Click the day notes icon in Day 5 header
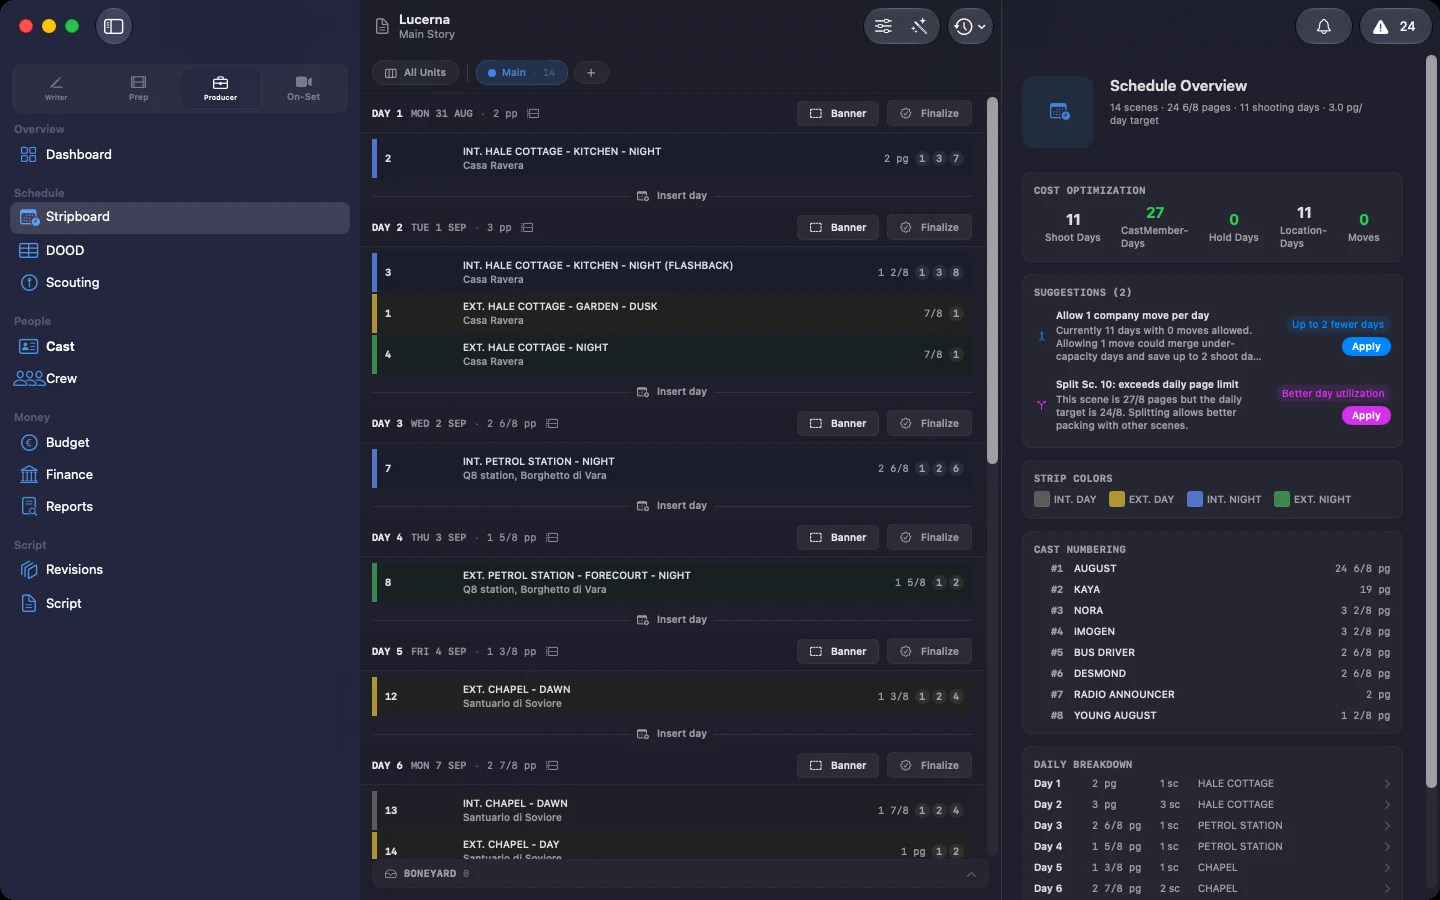The height and width of the screenshot is (900, 1440). click(x=552, y=652)
